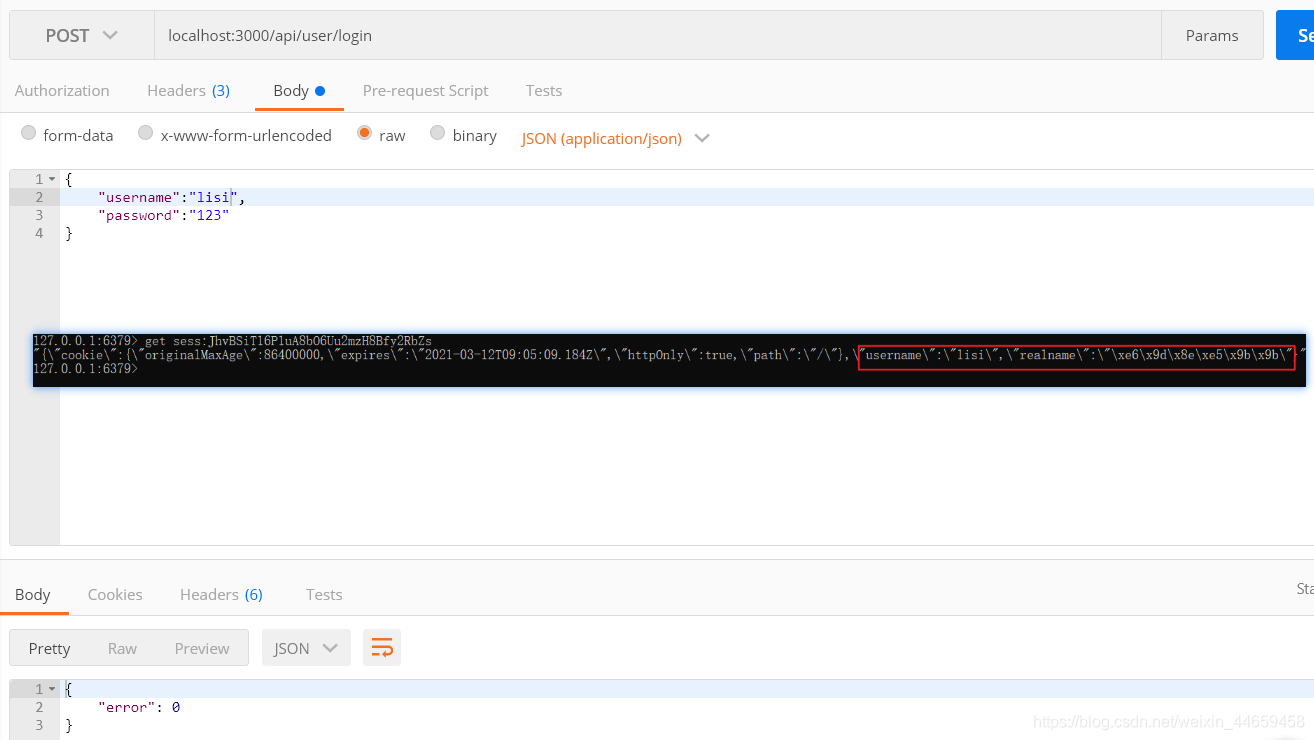Click the request URL field

[x=658, y=35]
